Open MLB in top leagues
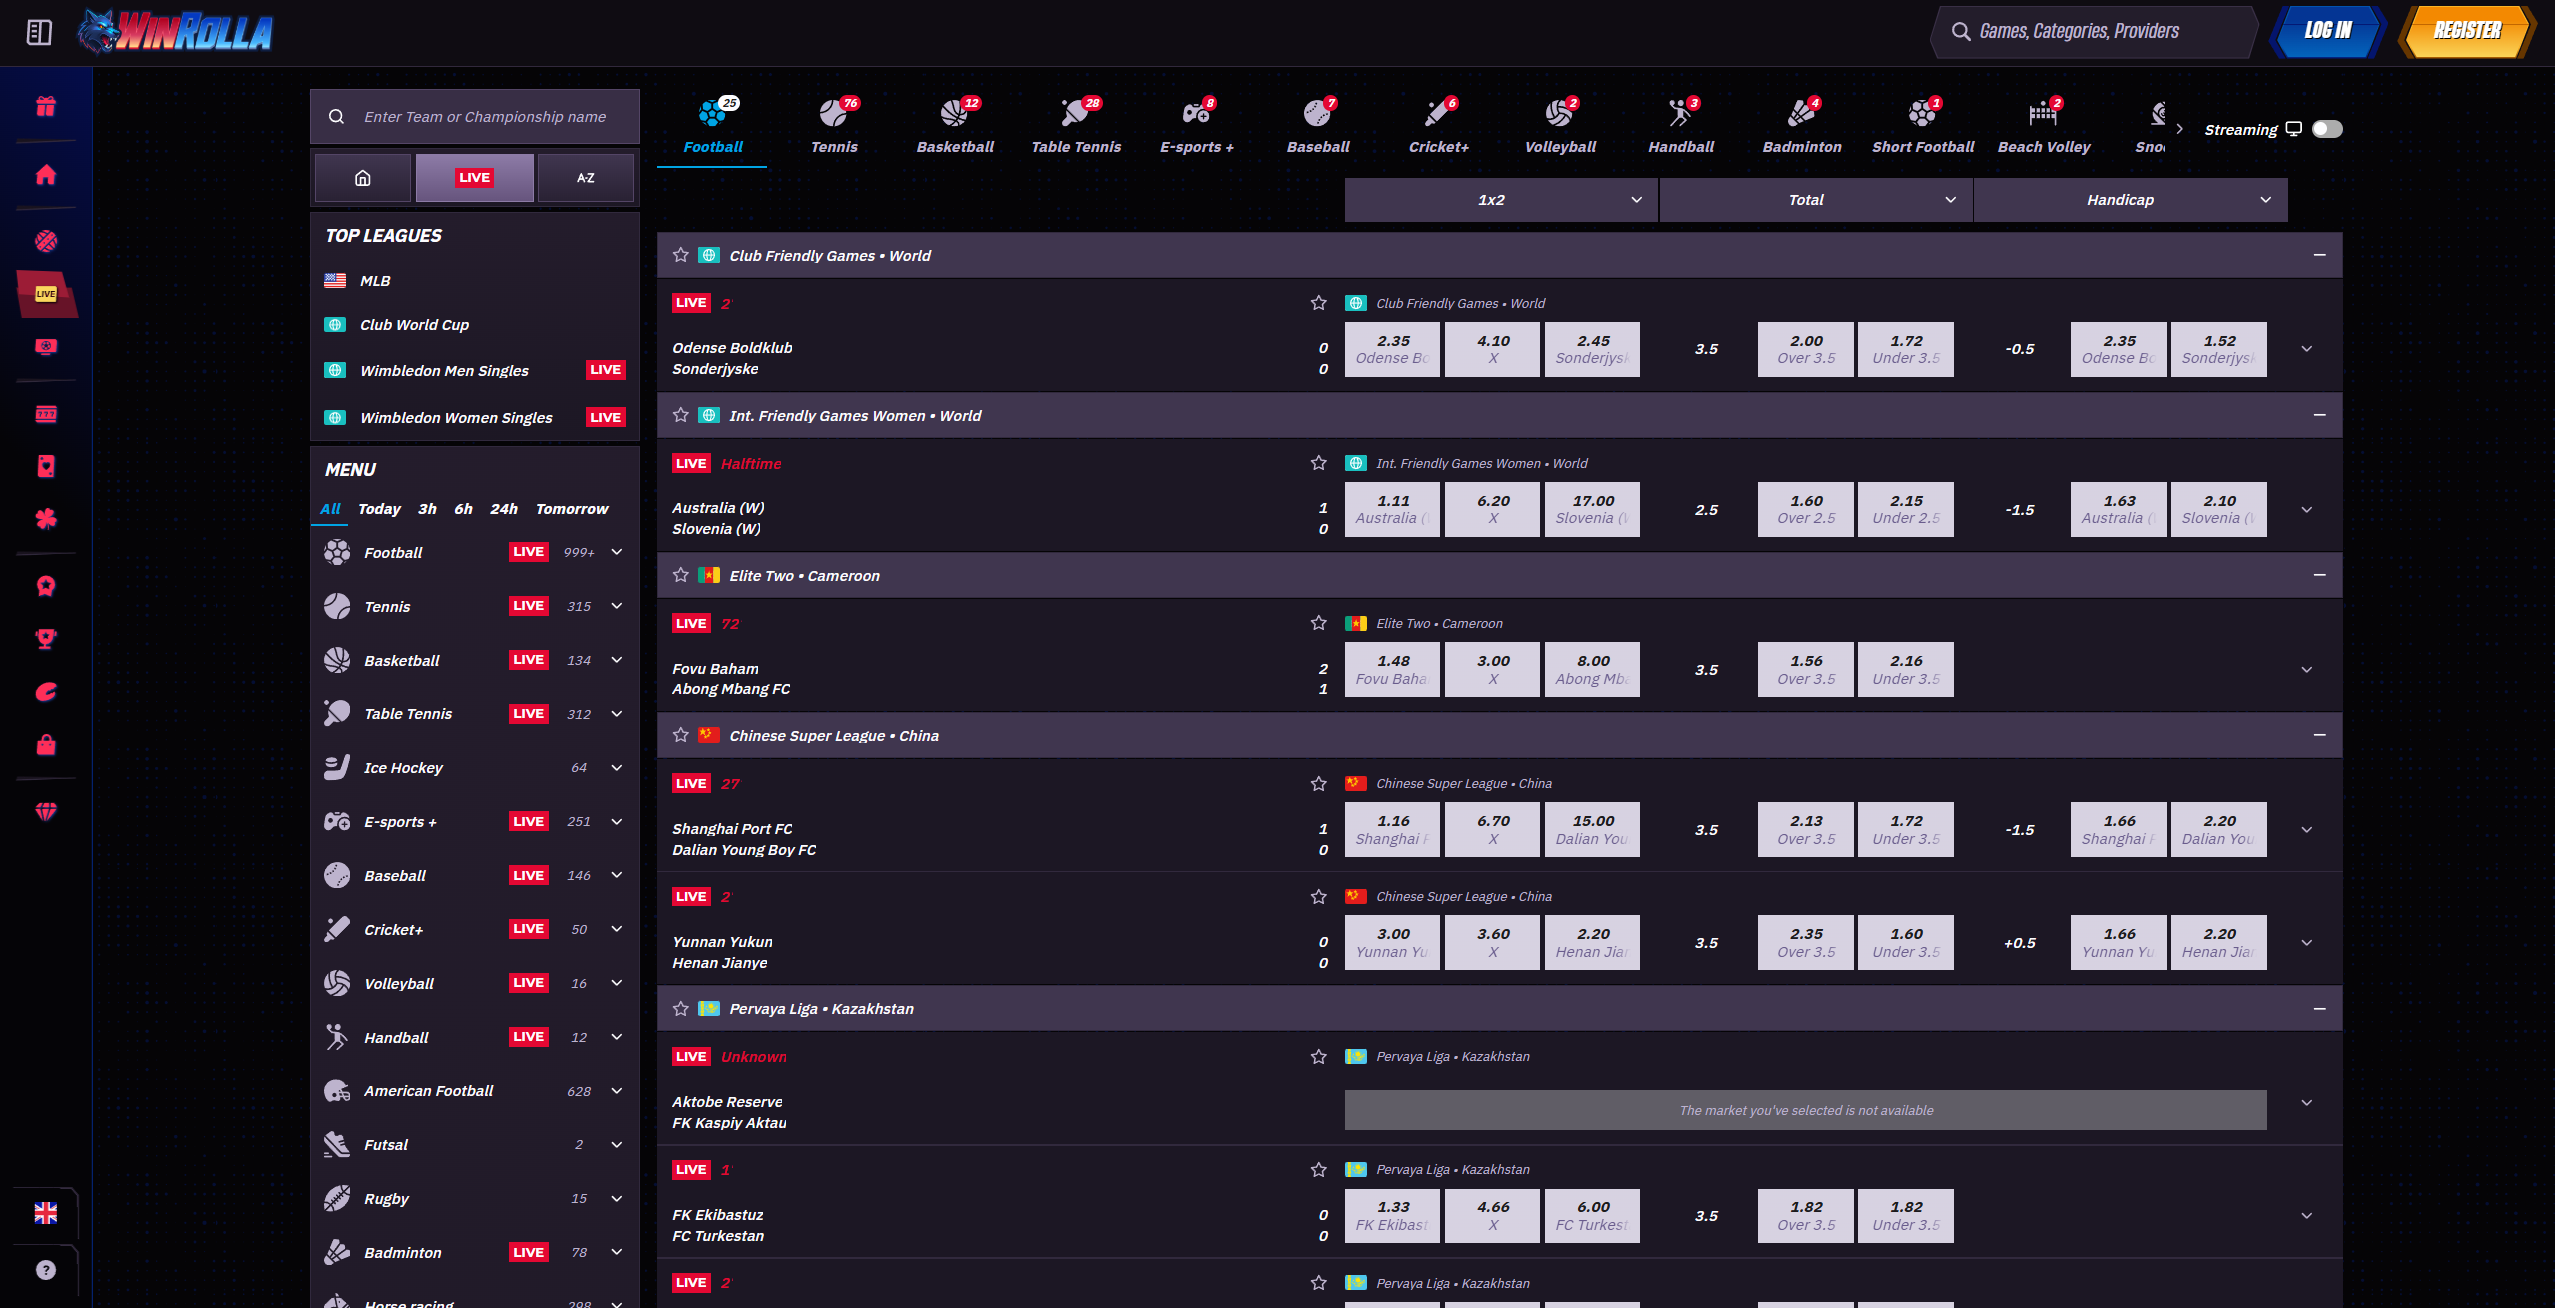2555x1308 pixels. [x=475, y=281]
